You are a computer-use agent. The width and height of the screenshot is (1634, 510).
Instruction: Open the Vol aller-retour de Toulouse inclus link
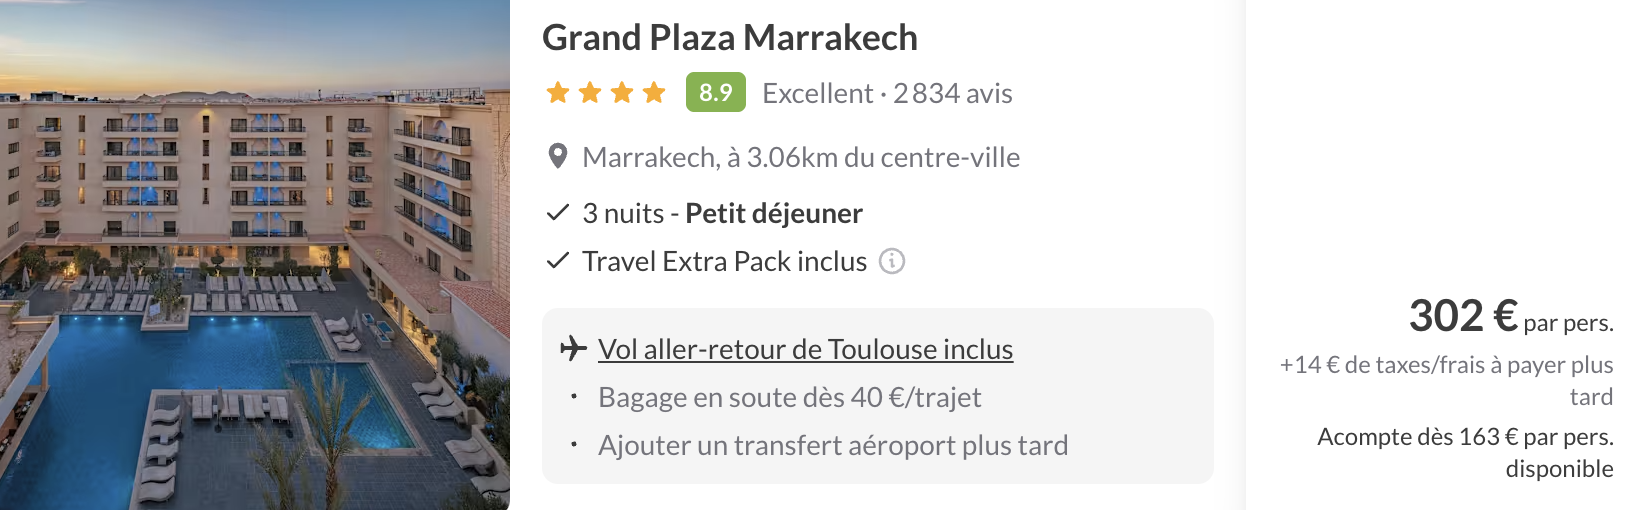[x=805, y=349]
